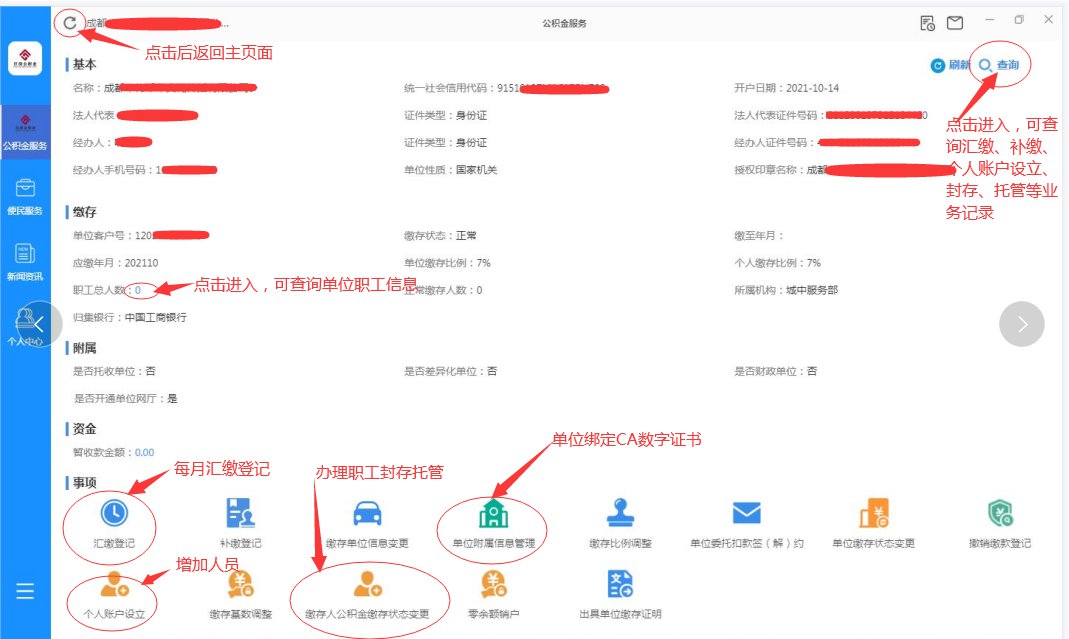
Task: Open 单位附属信息管理 building icon
Action: [x=493, y=513]
